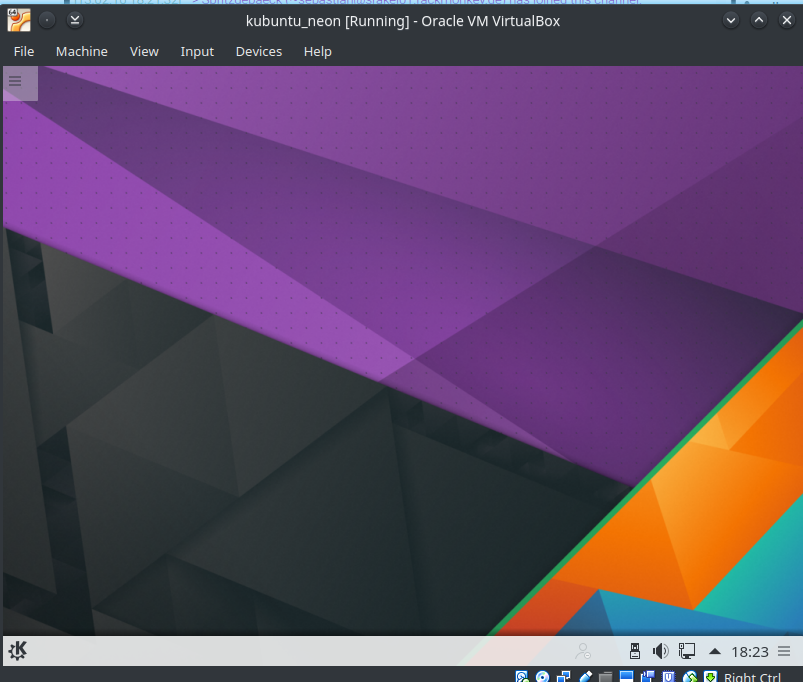Image resolution: width=803 pixels, height=682 pixels.
Task: Click the display status icon
Action: tap(646, 676)
